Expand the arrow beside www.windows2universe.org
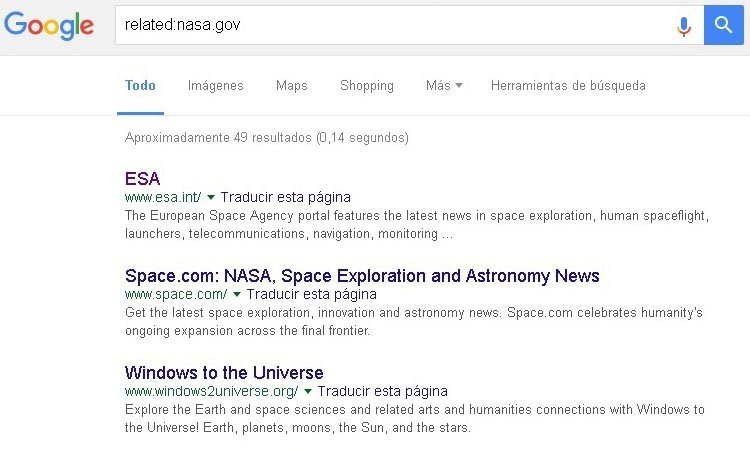 pyautogui.click(x=308, y=392)
